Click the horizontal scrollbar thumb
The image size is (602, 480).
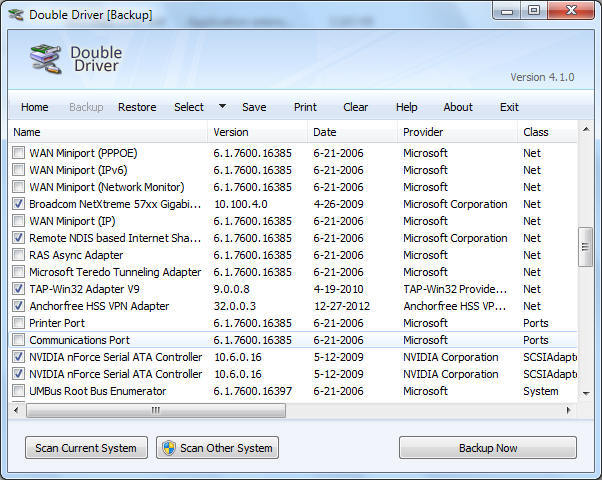click(x=156, y=410)
